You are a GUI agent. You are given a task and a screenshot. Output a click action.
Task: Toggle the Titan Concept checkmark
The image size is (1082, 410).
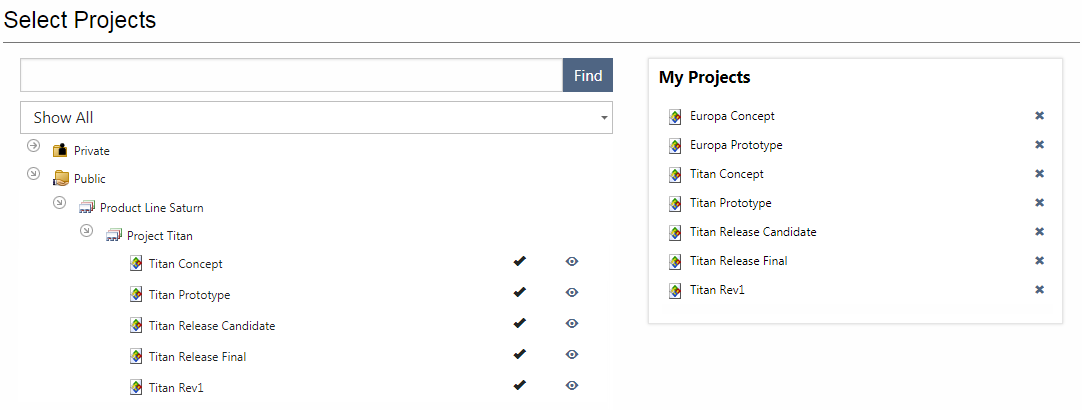519,262
